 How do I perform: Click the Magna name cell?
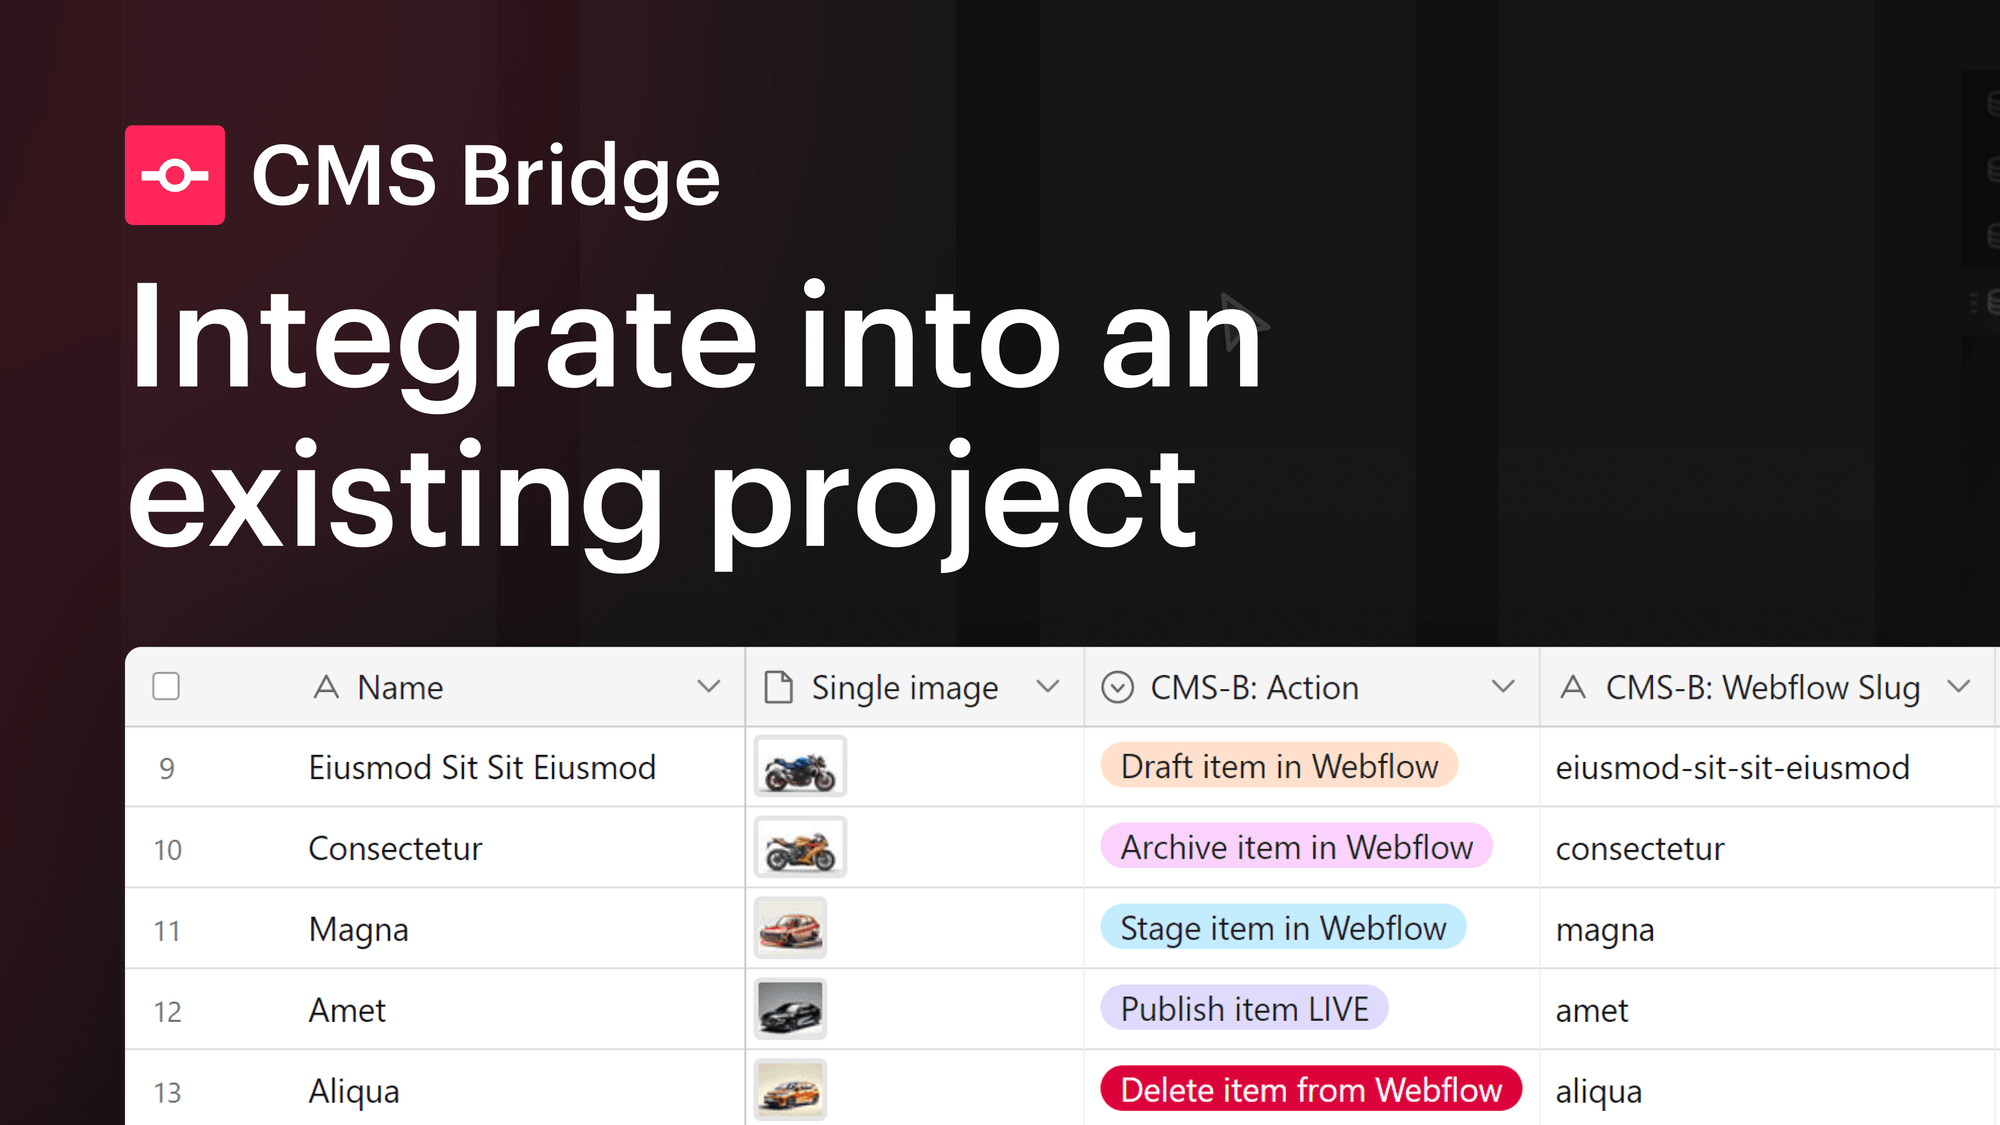pyautogui.click(x=358, y=929)
